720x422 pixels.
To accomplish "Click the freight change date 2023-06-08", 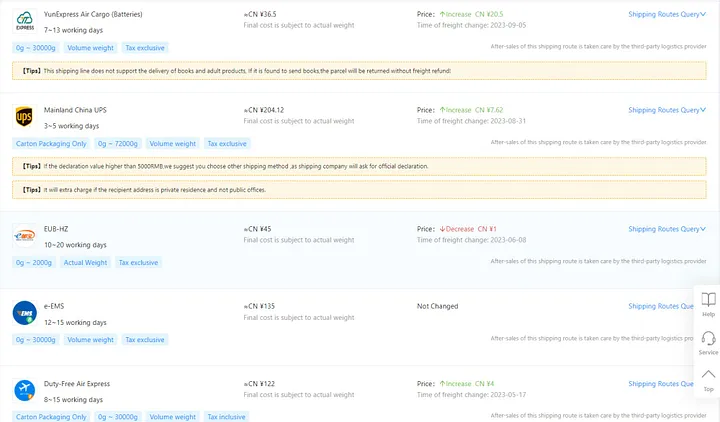I will click(x=508, y=240).
